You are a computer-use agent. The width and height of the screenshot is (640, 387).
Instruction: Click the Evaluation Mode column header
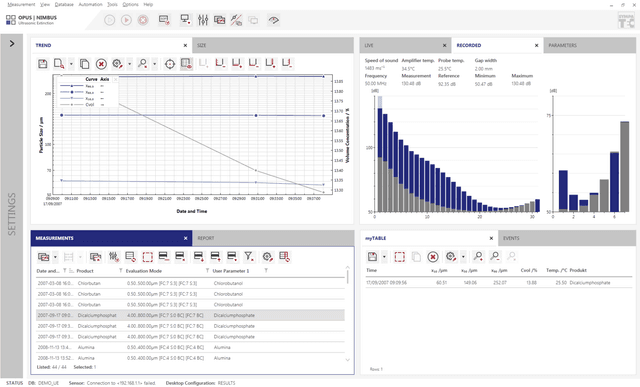pyautogui.click(x=144, y=271)
